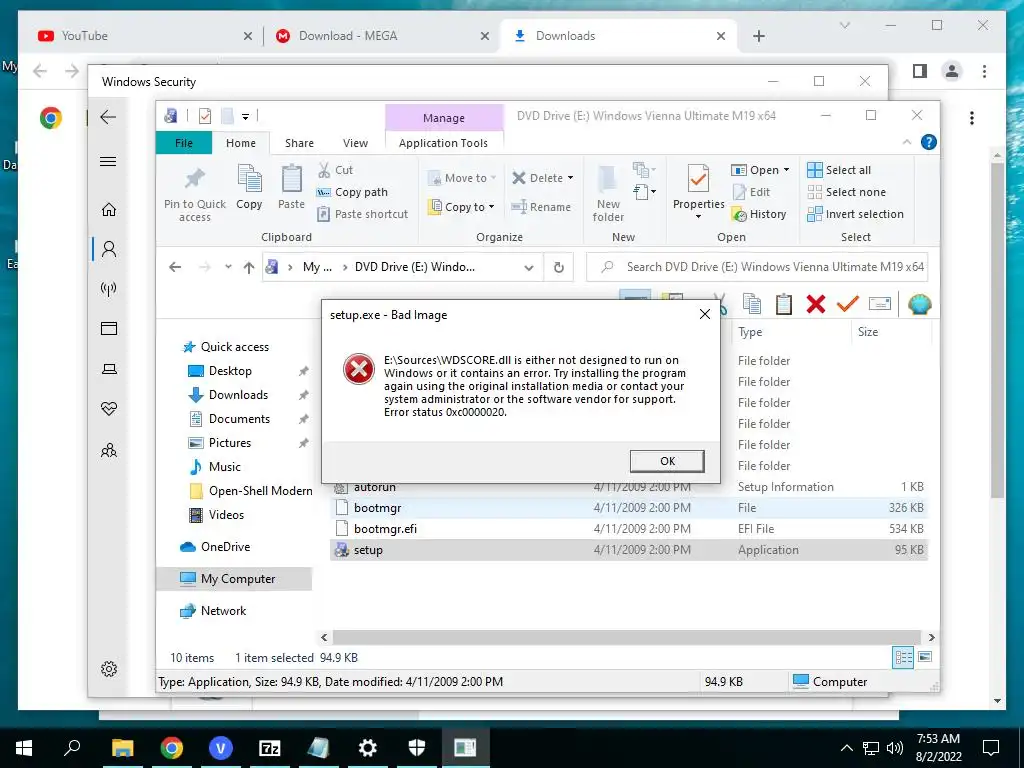
Task: Navigate back in File Explorer
Action: coord(175,267)
